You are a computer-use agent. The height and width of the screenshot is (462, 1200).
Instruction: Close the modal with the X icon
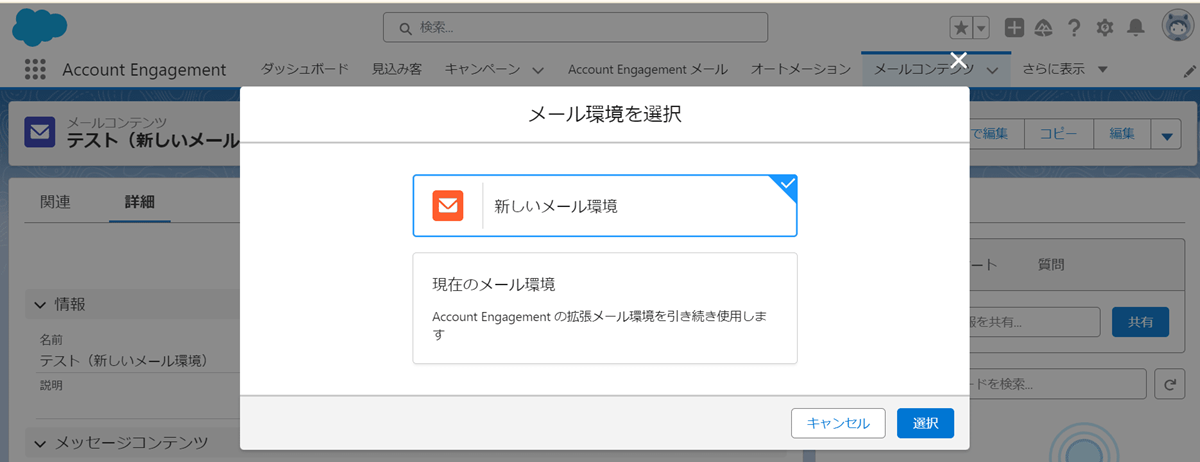pos(958,60)
